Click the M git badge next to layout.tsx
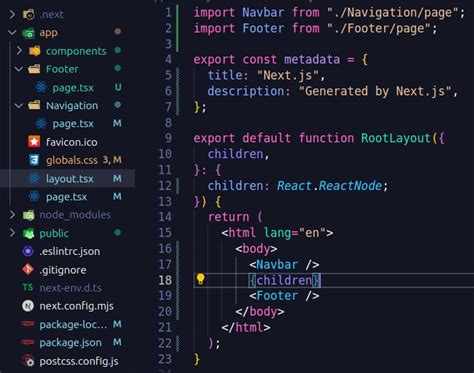The image size is (474, 373). click(x=117, y=178)
